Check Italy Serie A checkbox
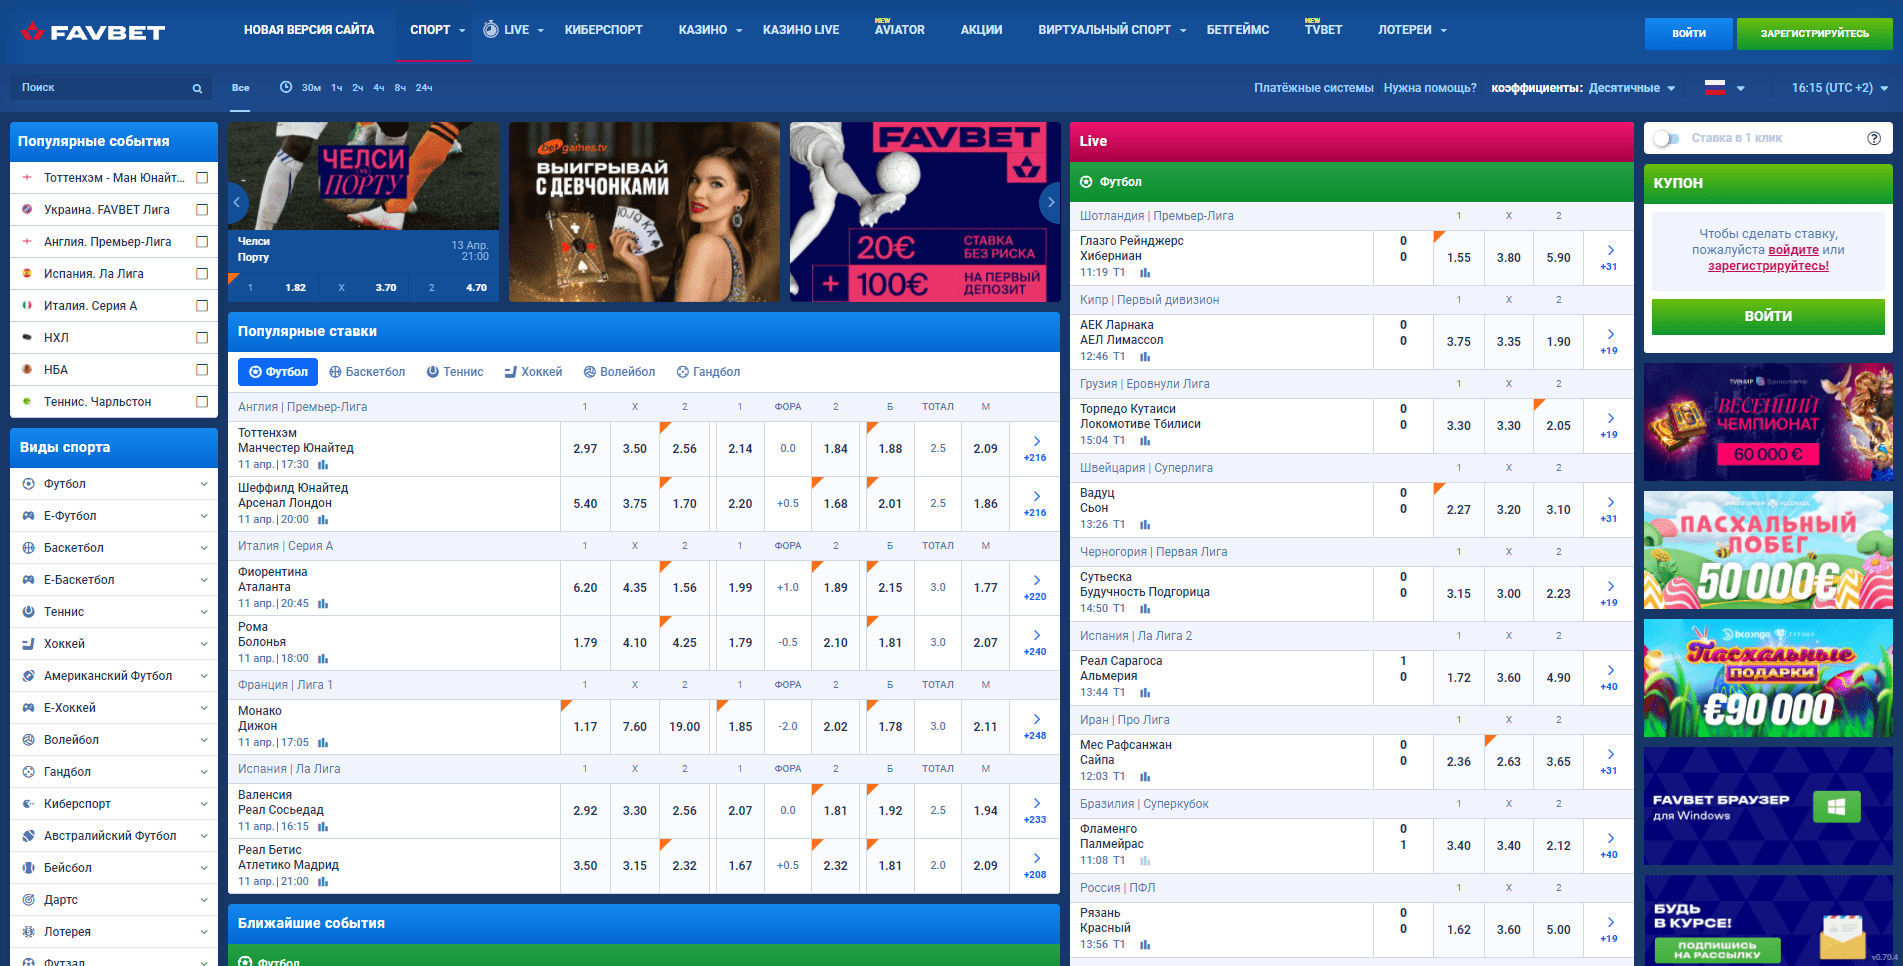 (202, 306)
